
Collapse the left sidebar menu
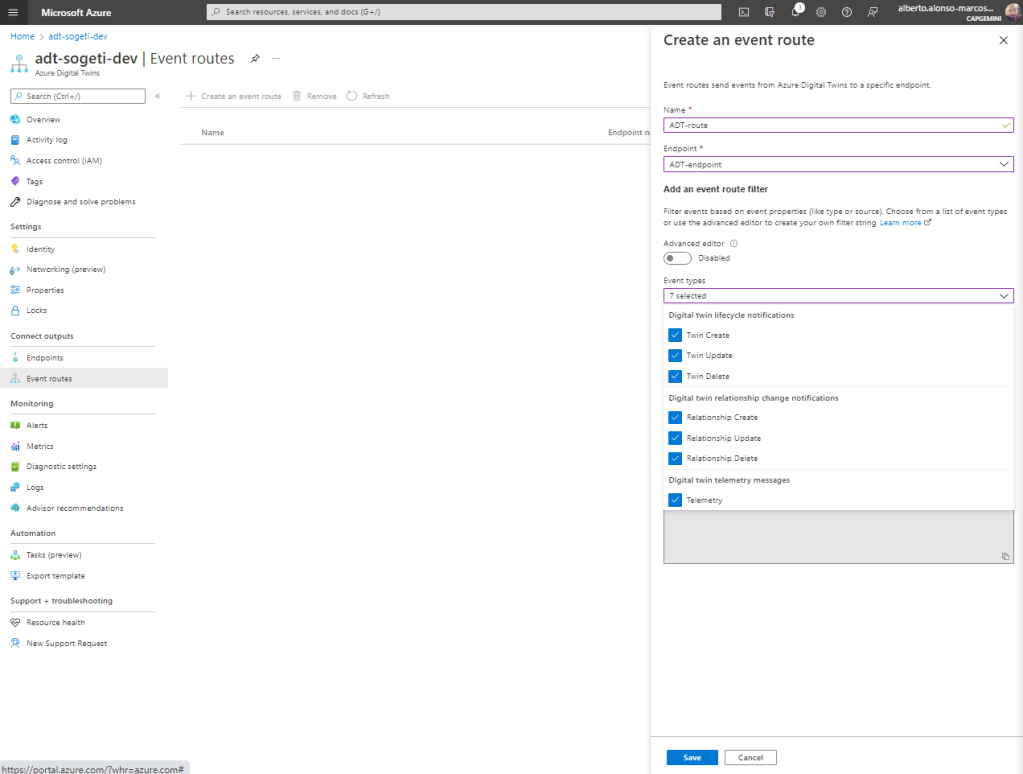157,96
